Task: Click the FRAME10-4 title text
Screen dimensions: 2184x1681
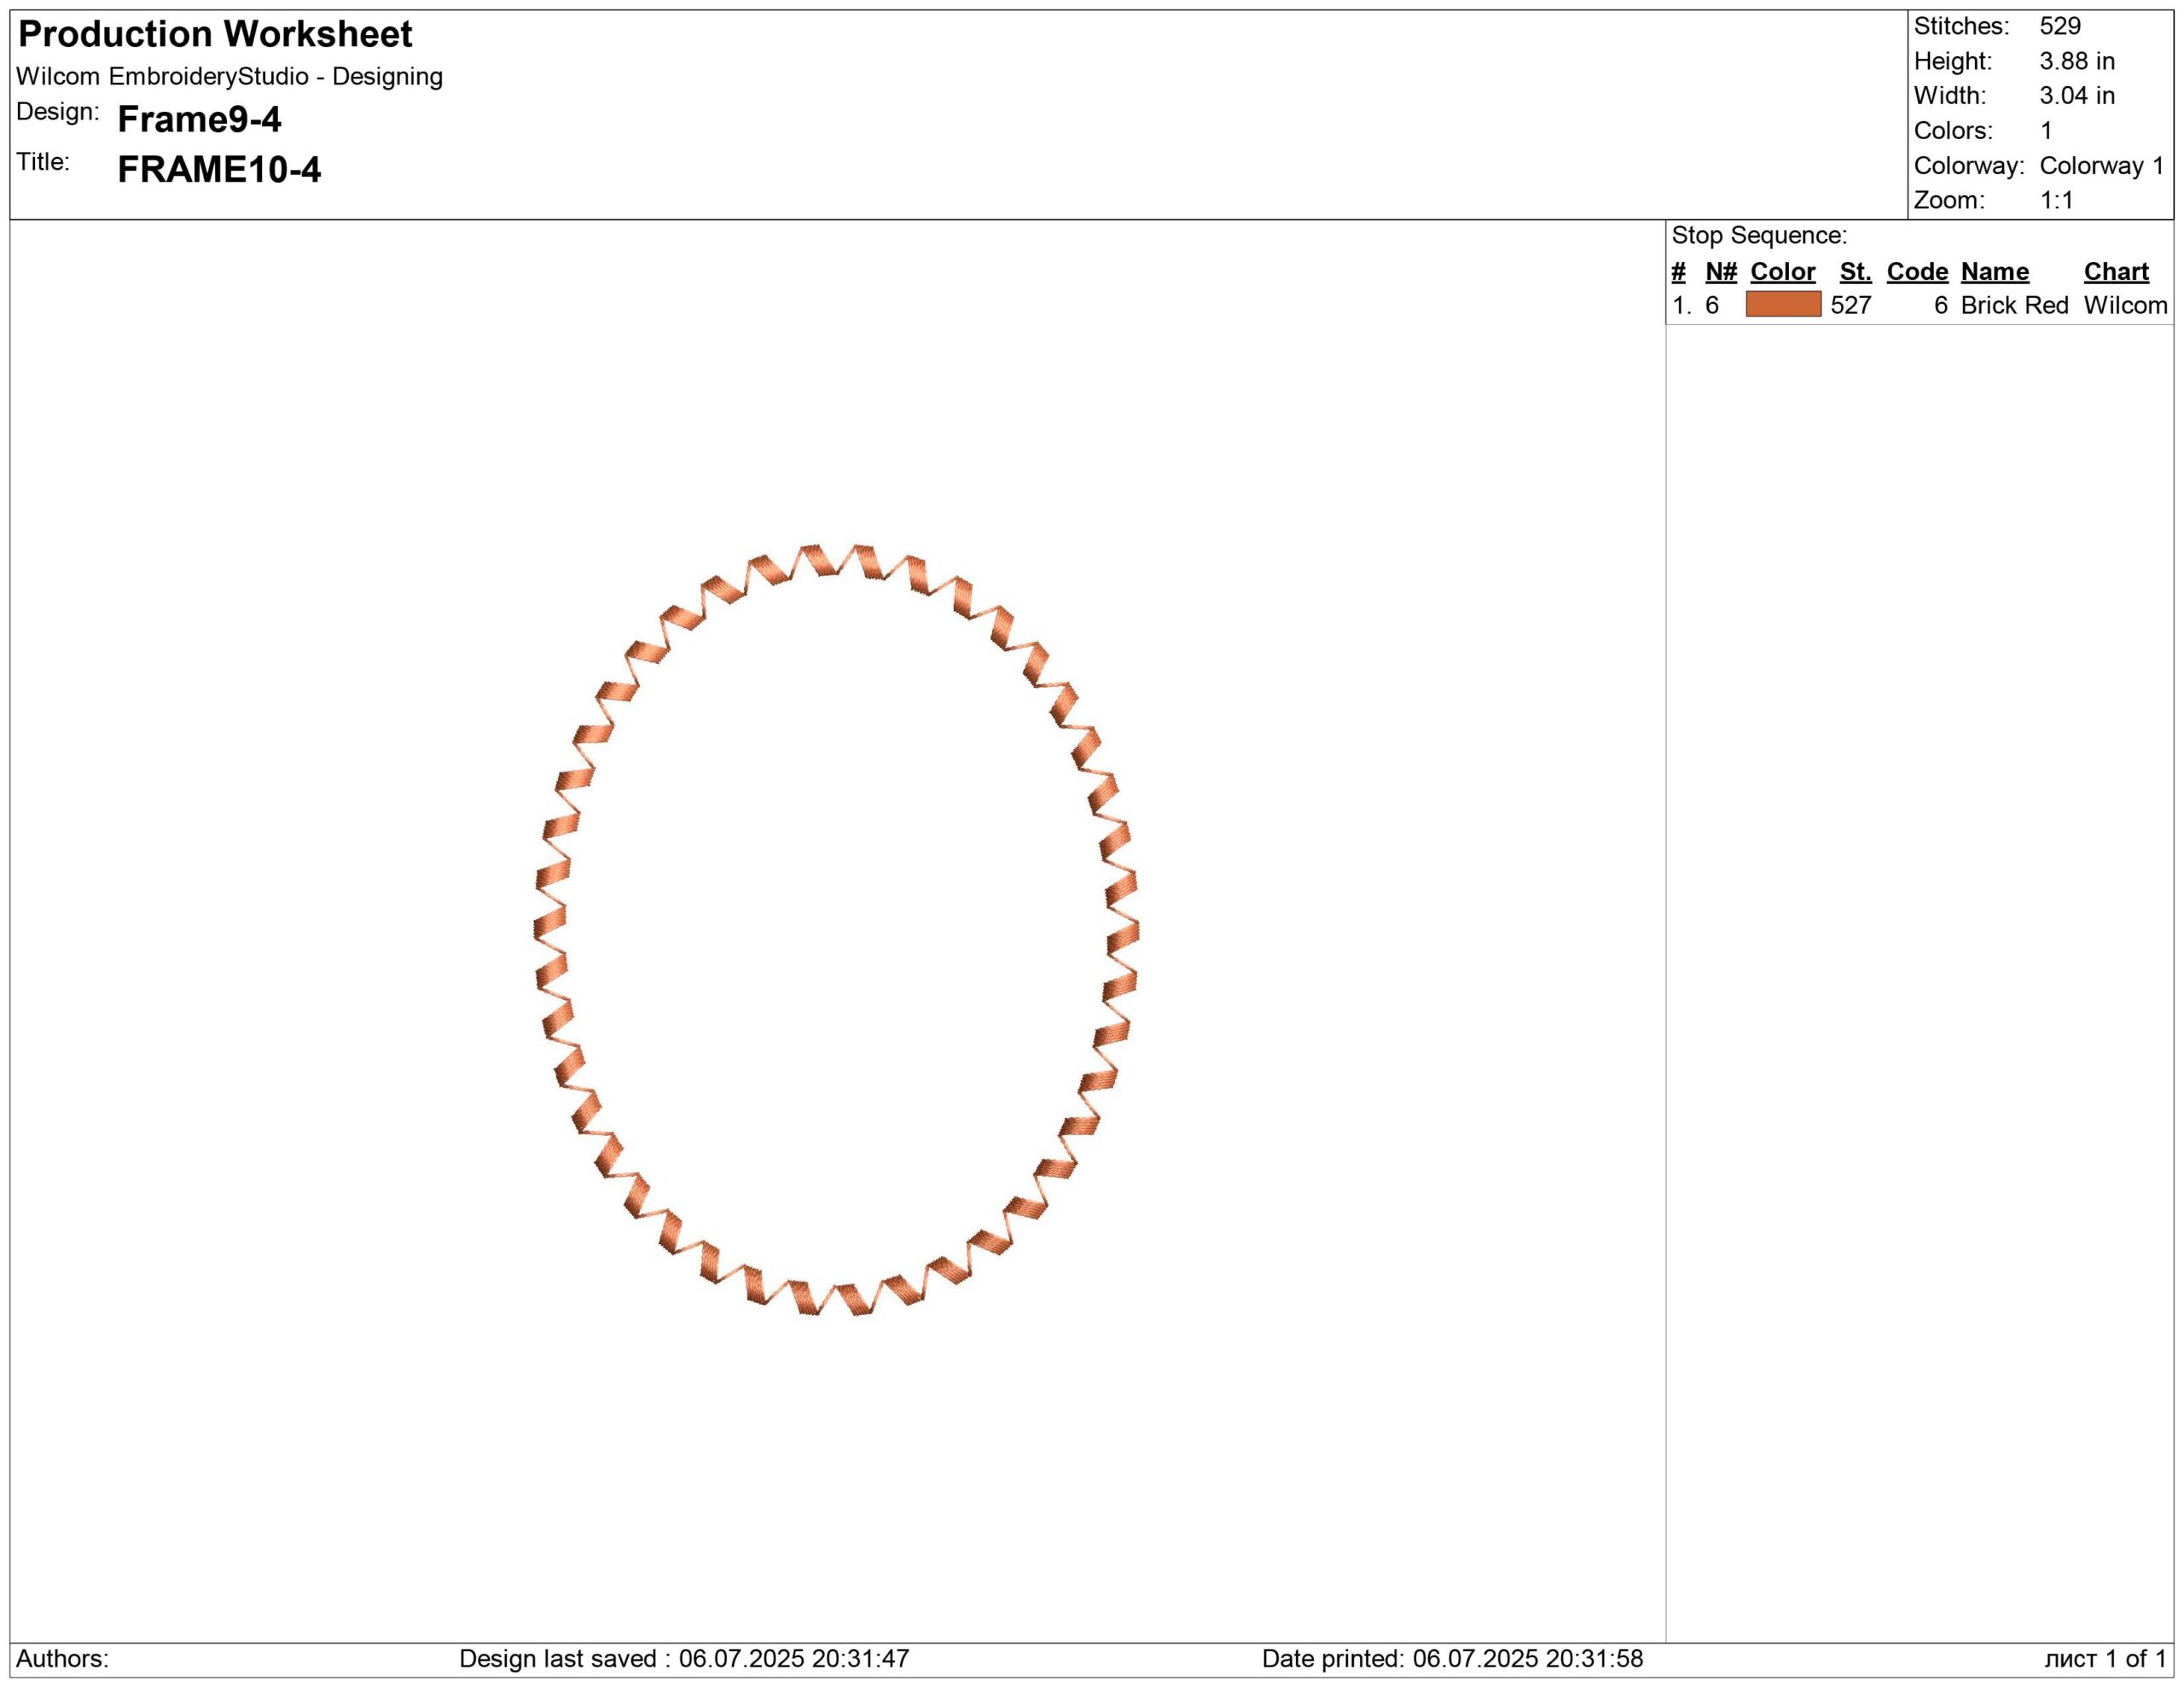Action: tap(219, 169)
